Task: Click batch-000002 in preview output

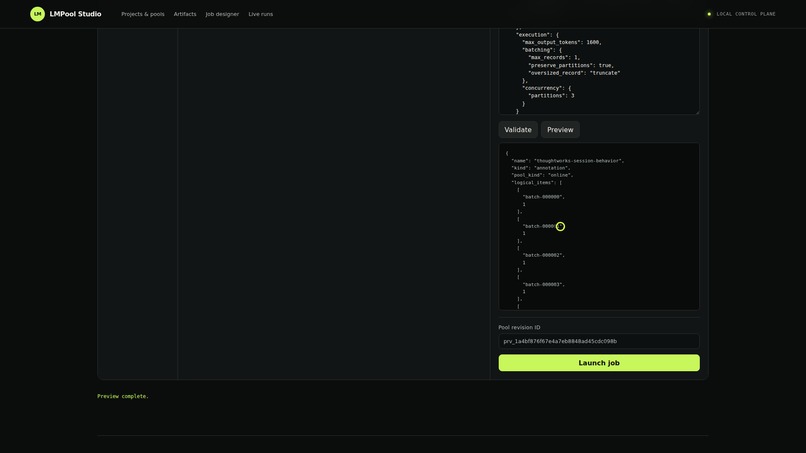Action: click(x=543, y=255)
